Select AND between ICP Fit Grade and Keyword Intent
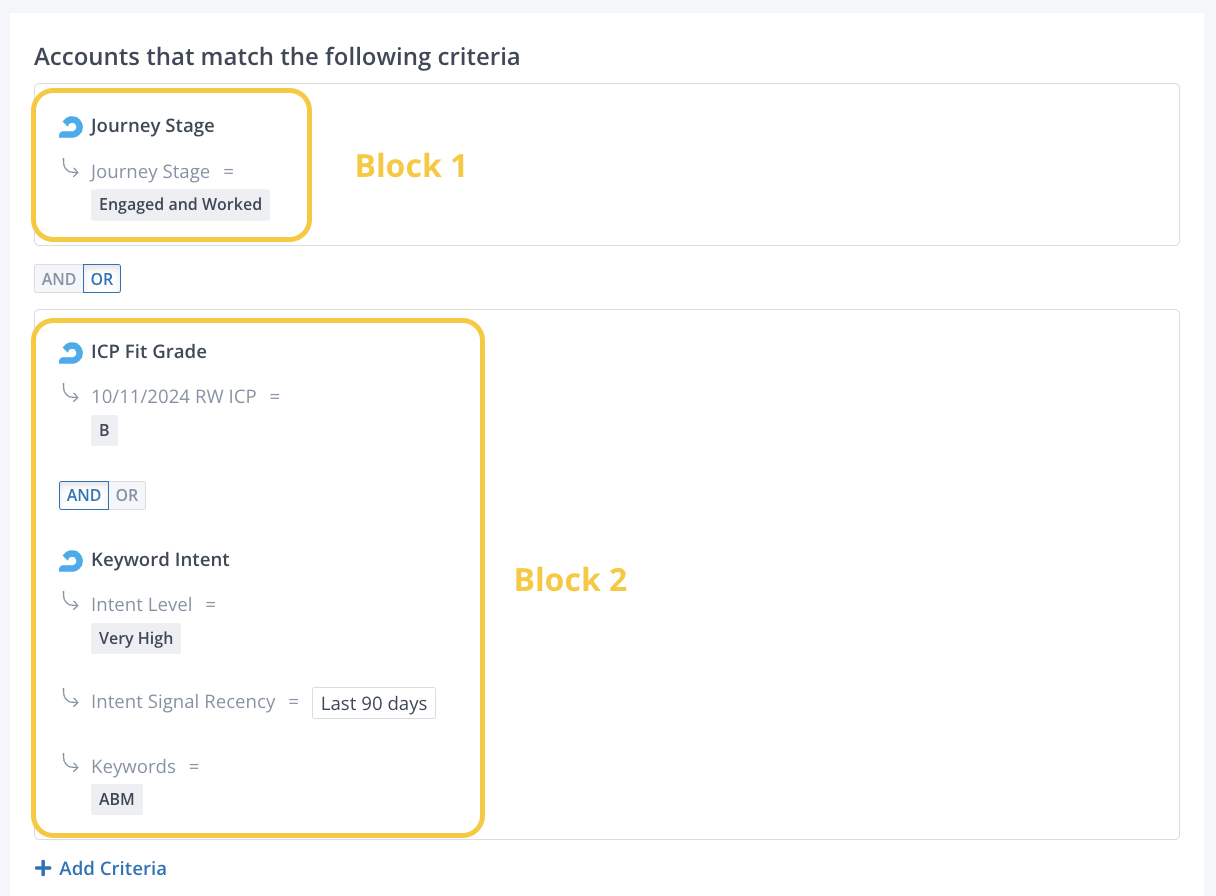 pos(84,495)
